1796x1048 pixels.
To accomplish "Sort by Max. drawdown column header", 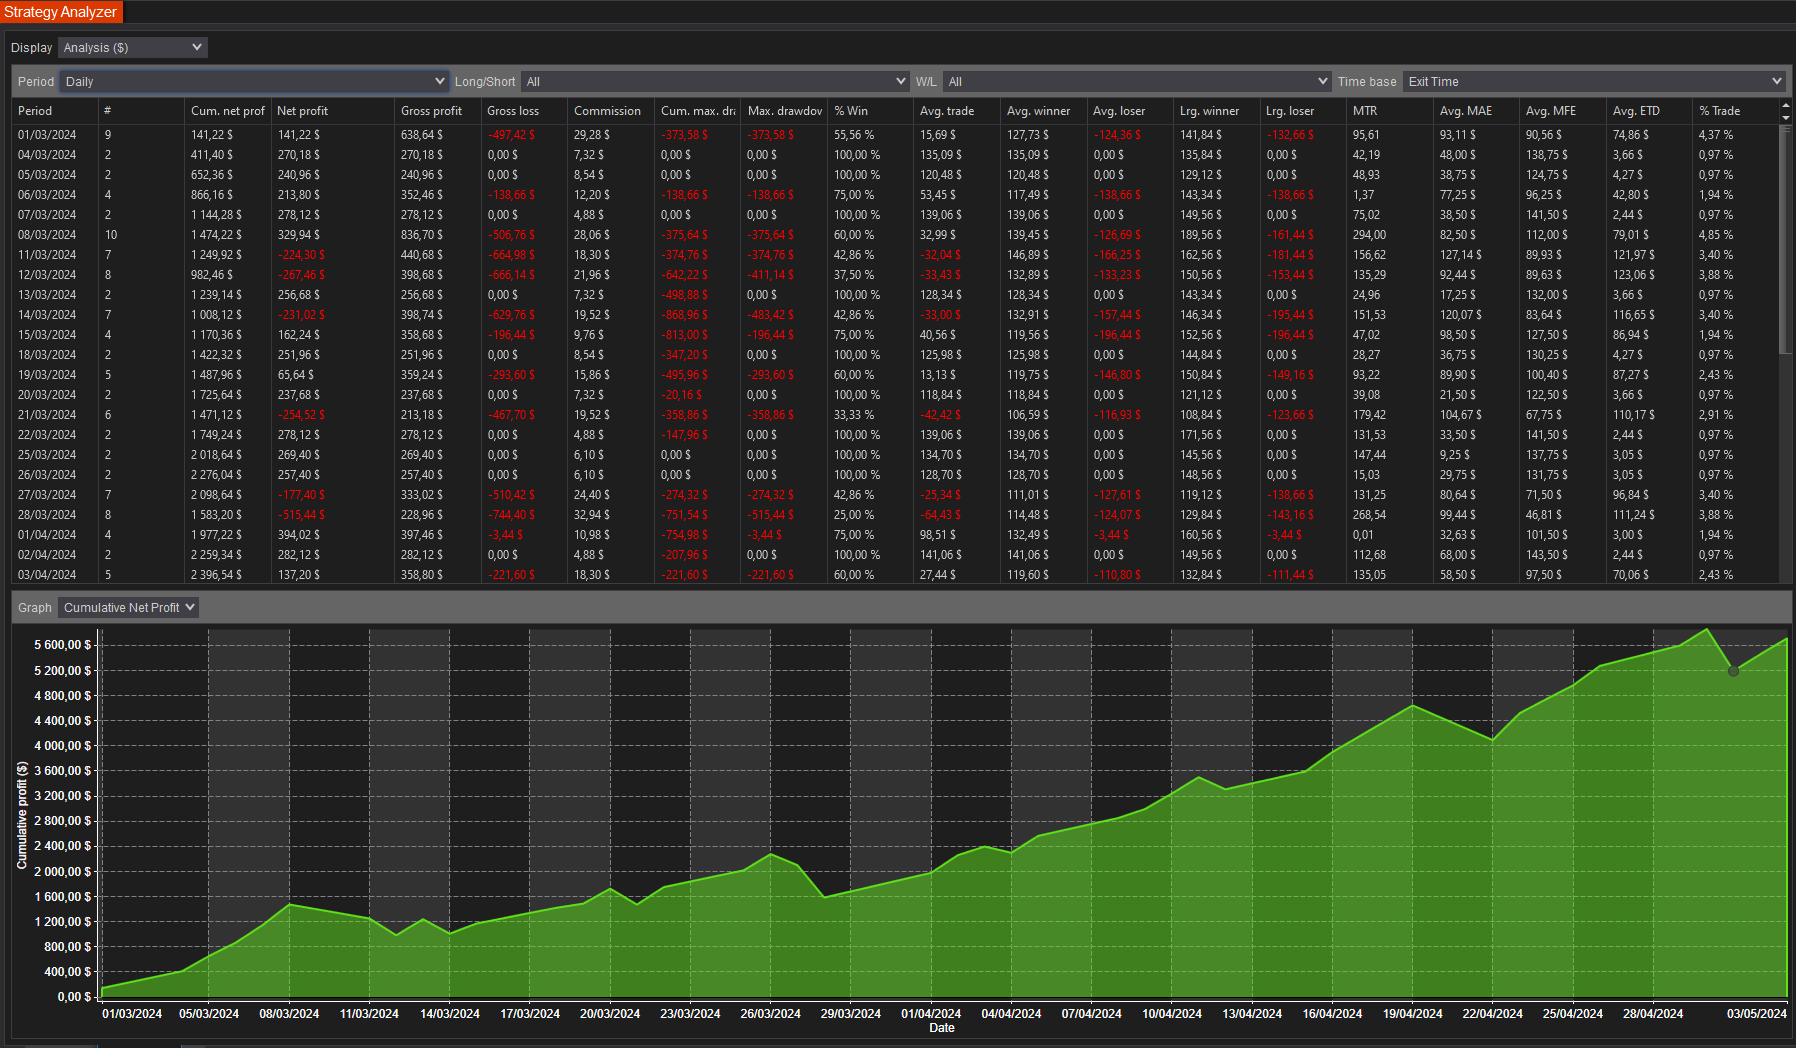I will (x=784, y=111).
